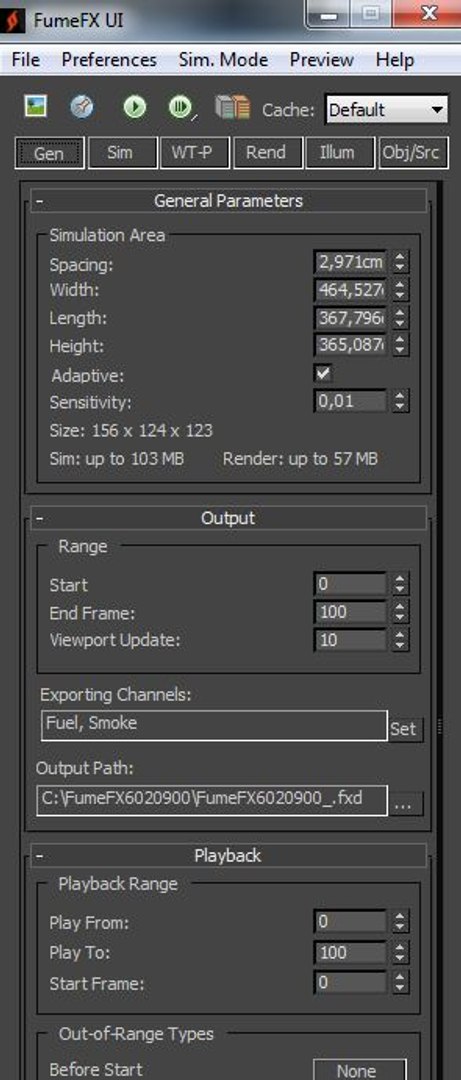This screenshot has height=1080, width=461.
Task: Click the Width value field
Action: [x=351, y=290]
